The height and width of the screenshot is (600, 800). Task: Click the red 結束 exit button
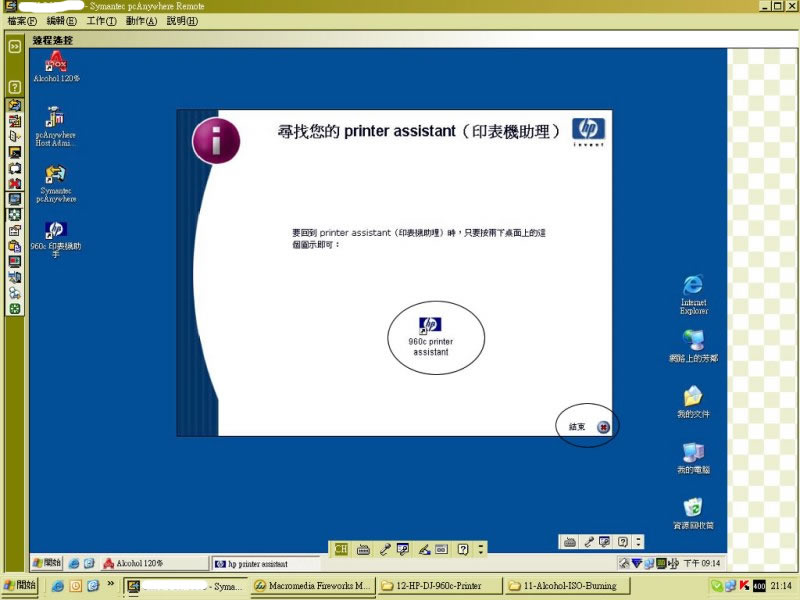click(x=604, y=427)
